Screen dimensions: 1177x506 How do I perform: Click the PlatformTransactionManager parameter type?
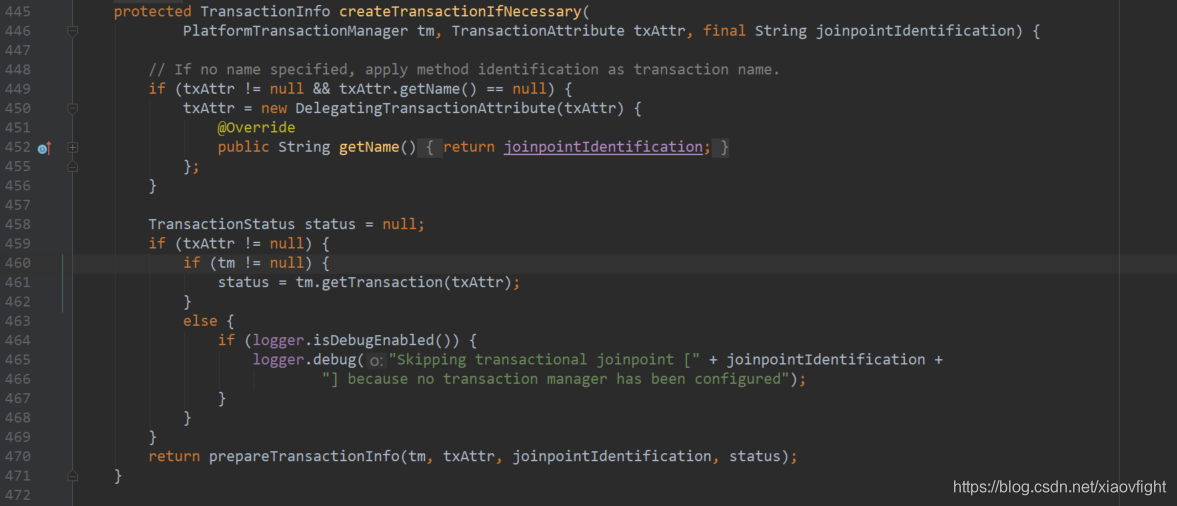[x=295, y=32]
